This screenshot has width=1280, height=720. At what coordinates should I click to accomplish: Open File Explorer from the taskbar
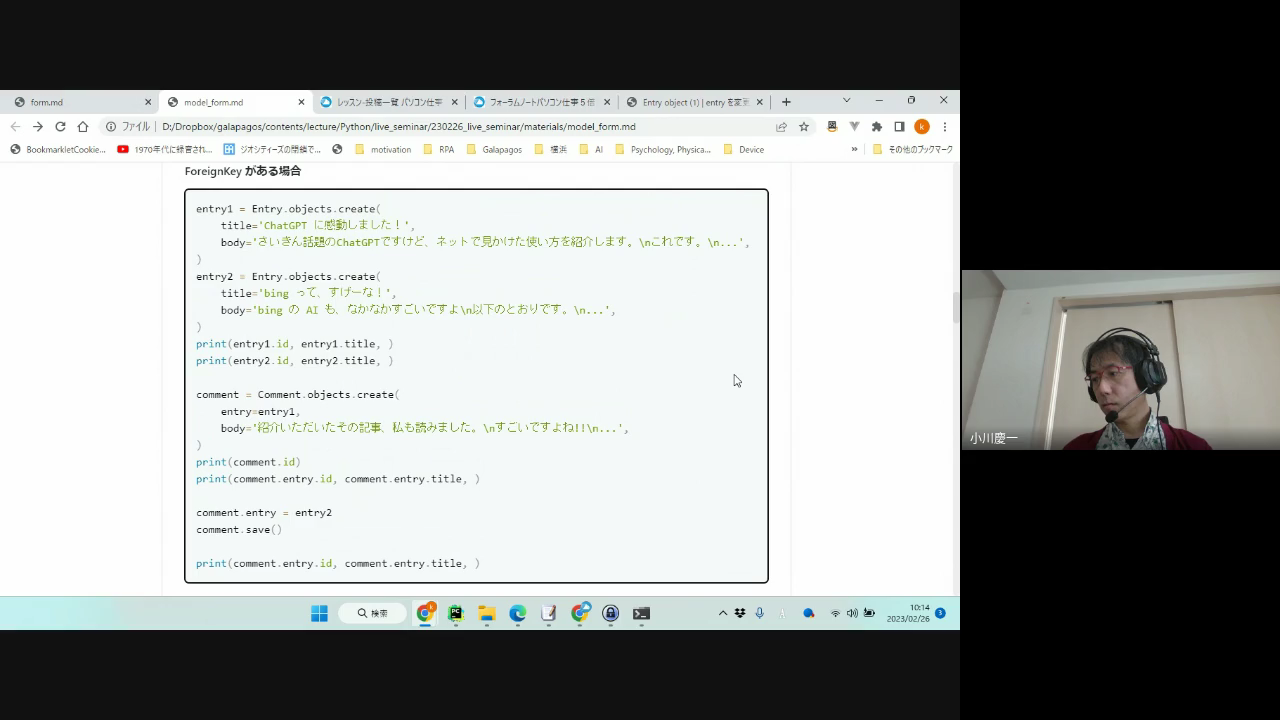coord(487,613)
